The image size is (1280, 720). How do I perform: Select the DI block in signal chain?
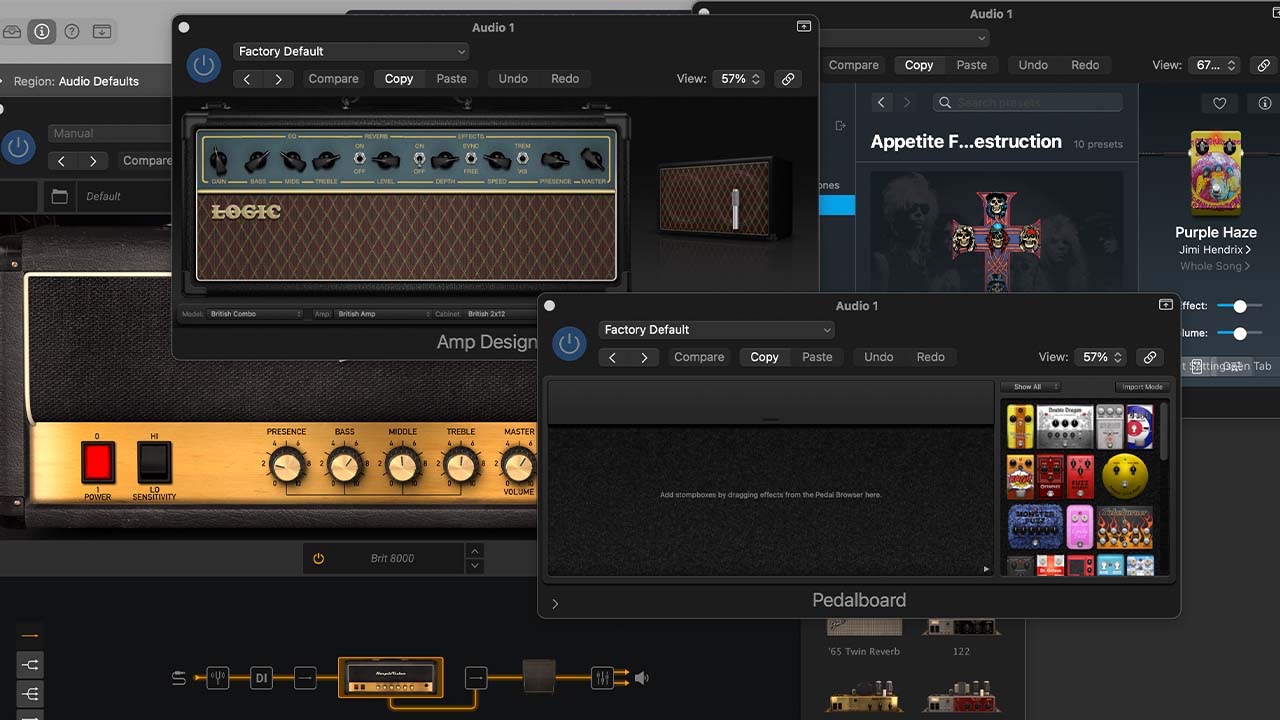[x=261, y=678]
